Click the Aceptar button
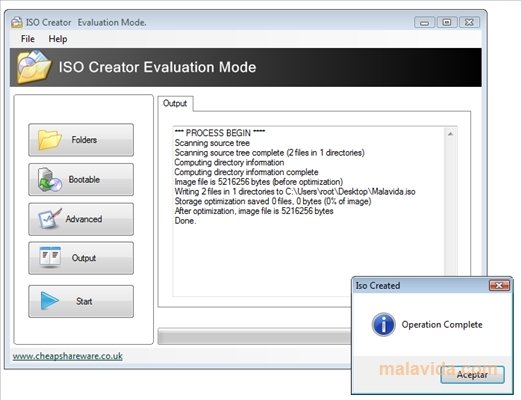This screenshot has height=400, width=521. click(x=472, y=375)
